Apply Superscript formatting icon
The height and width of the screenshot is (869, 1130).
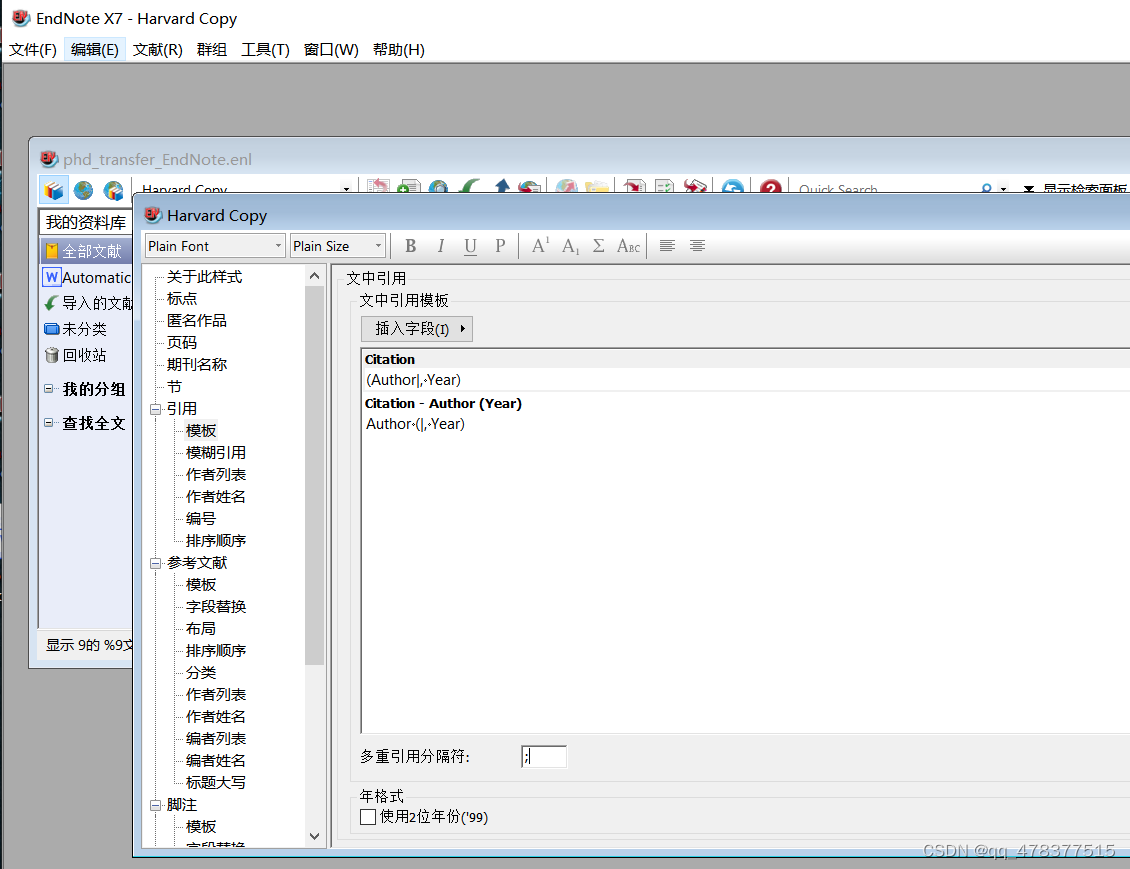540,246
